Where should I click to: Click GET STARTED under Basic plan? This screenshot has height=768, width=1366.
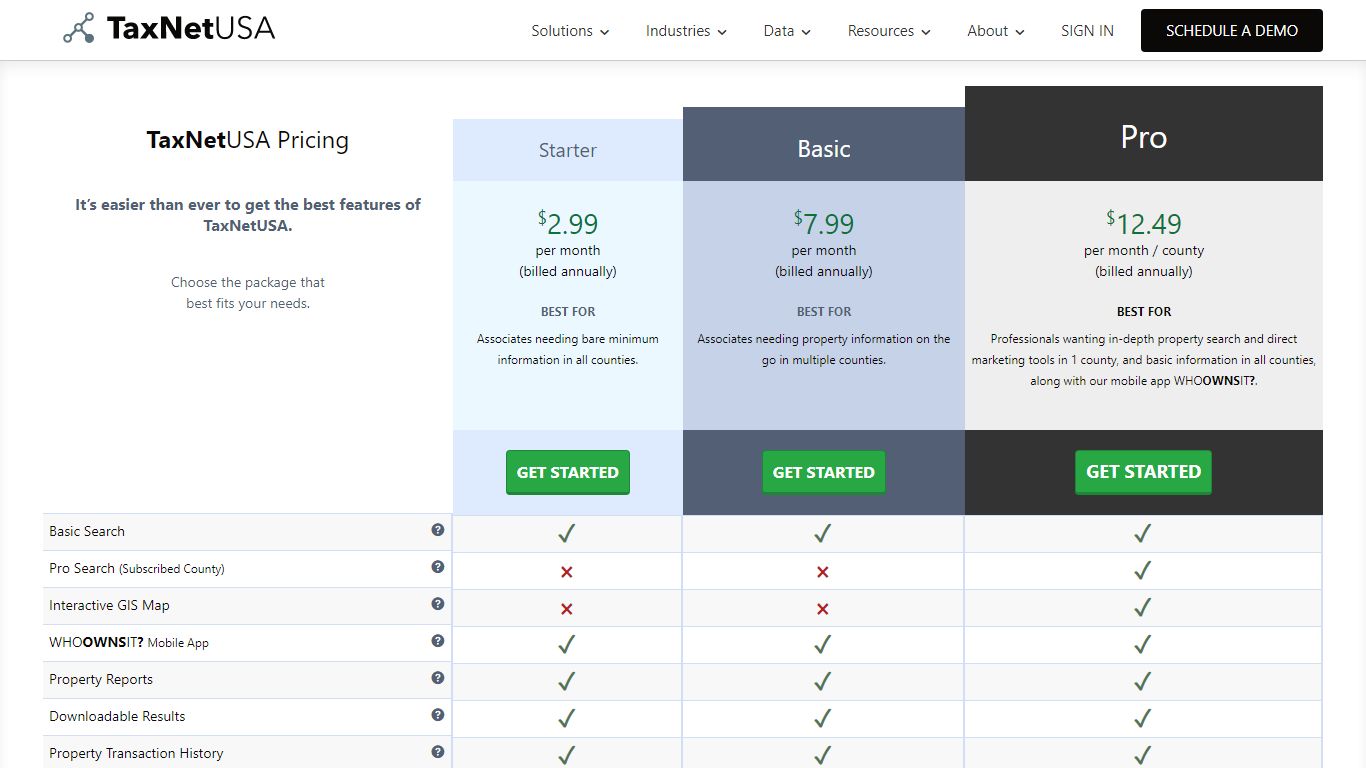pos(824,472)
